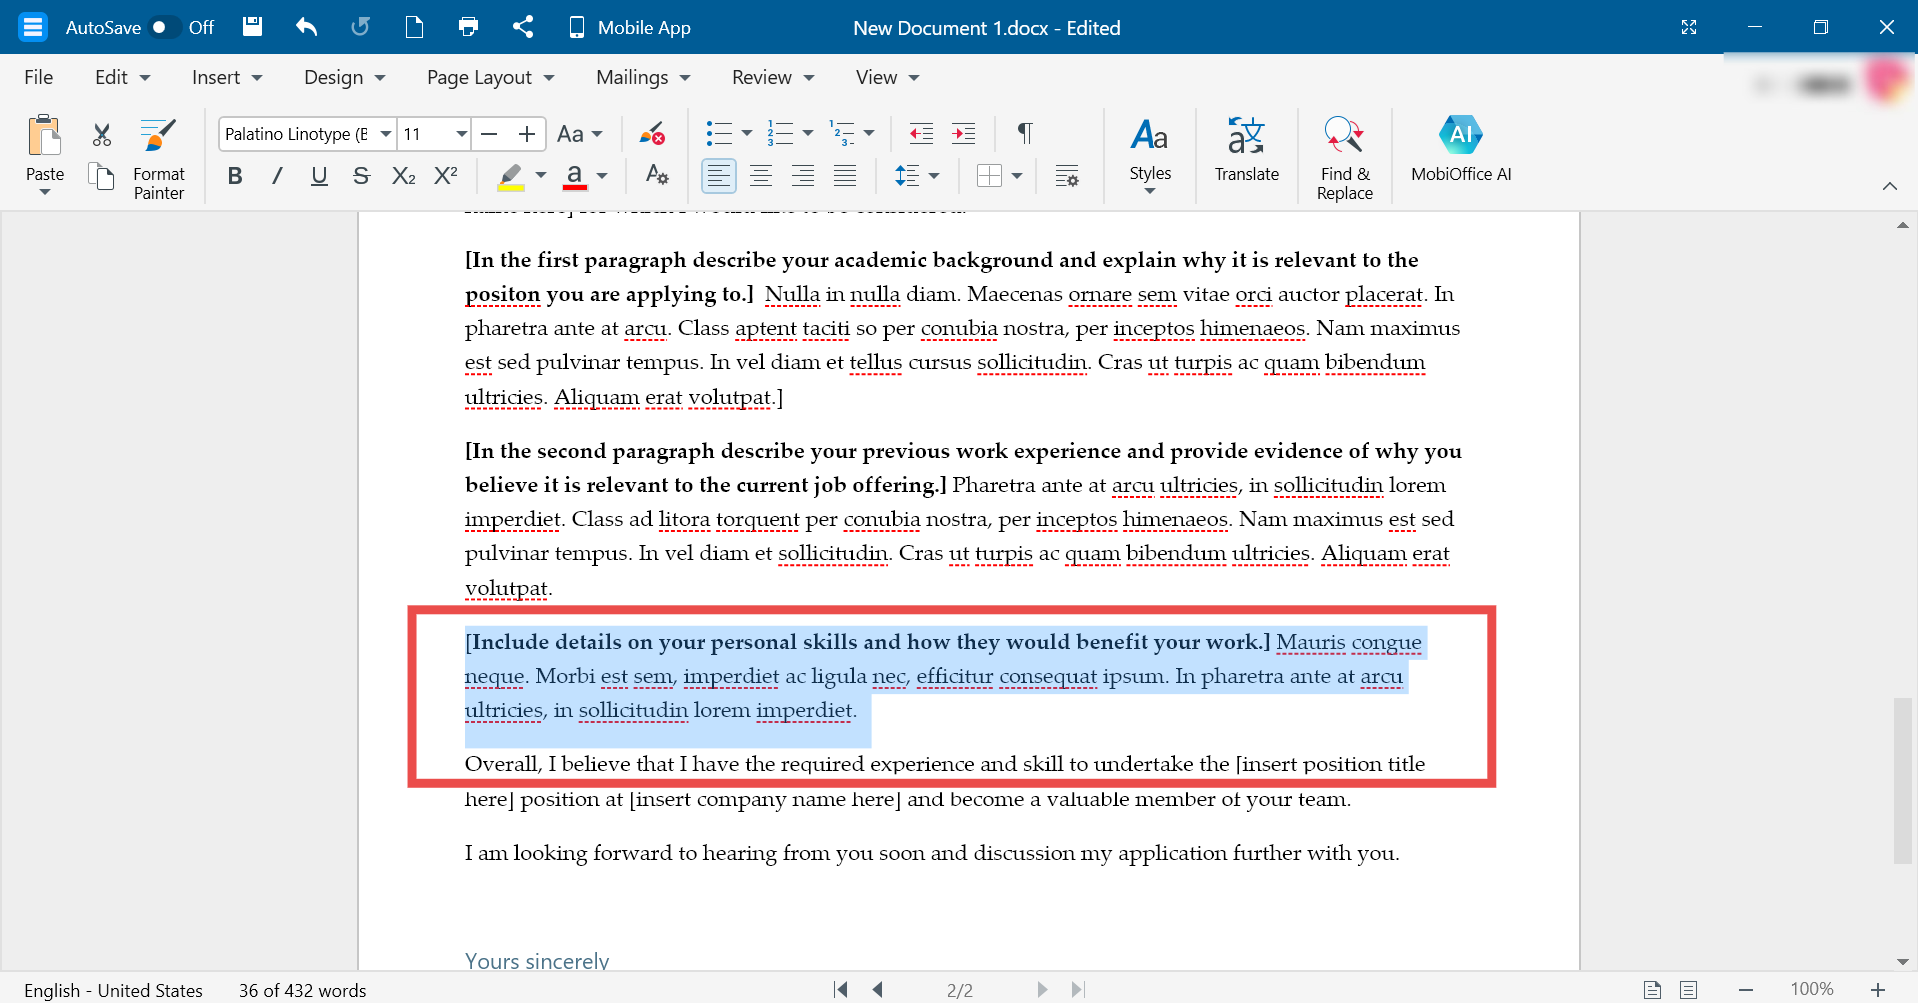
Task: Enter full screen mode
Action: pyautogui.click(x=1689, y=27)
